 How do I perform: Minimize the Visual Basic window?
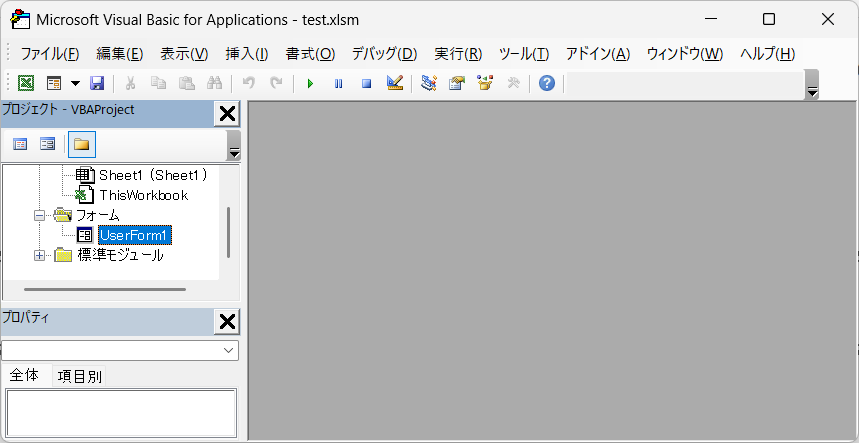tap(711, 20)
